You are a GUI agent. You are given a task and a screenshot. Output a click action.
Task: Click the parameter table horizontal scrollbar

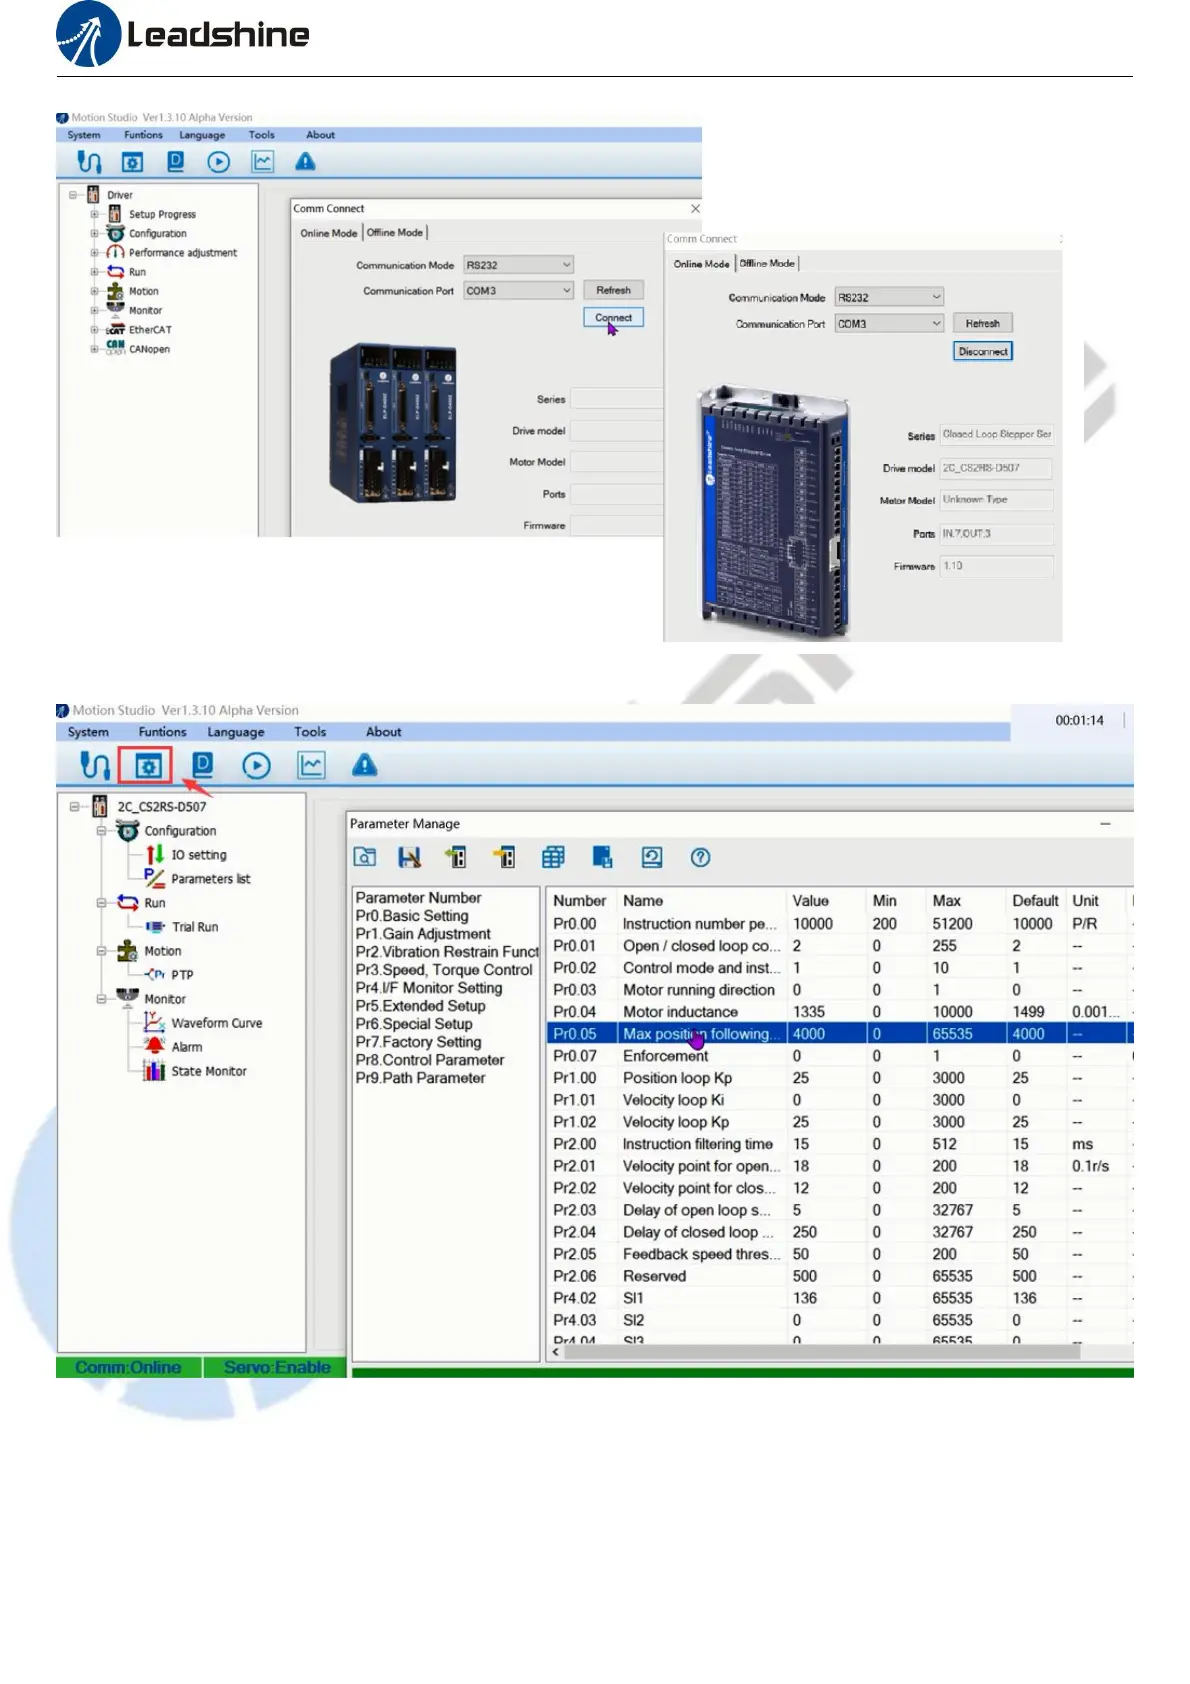point(822,1352)
